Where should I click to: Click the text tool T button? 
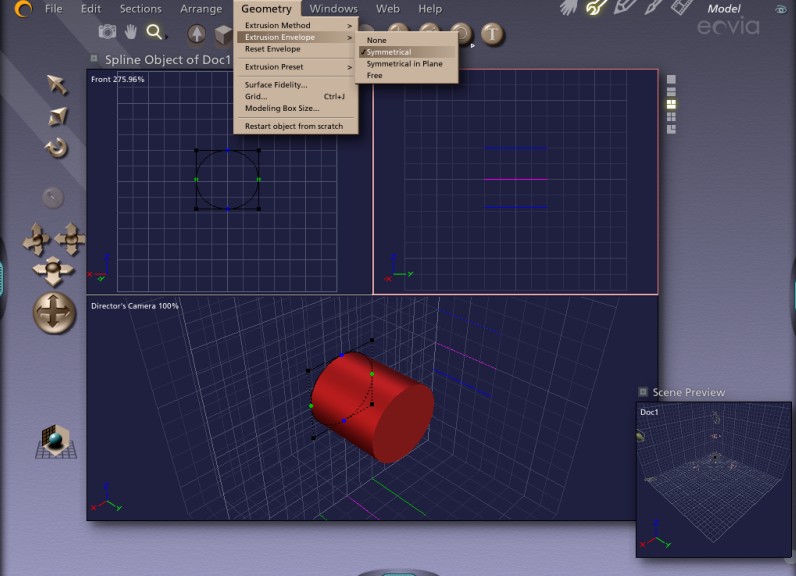[x=491, y=34]
